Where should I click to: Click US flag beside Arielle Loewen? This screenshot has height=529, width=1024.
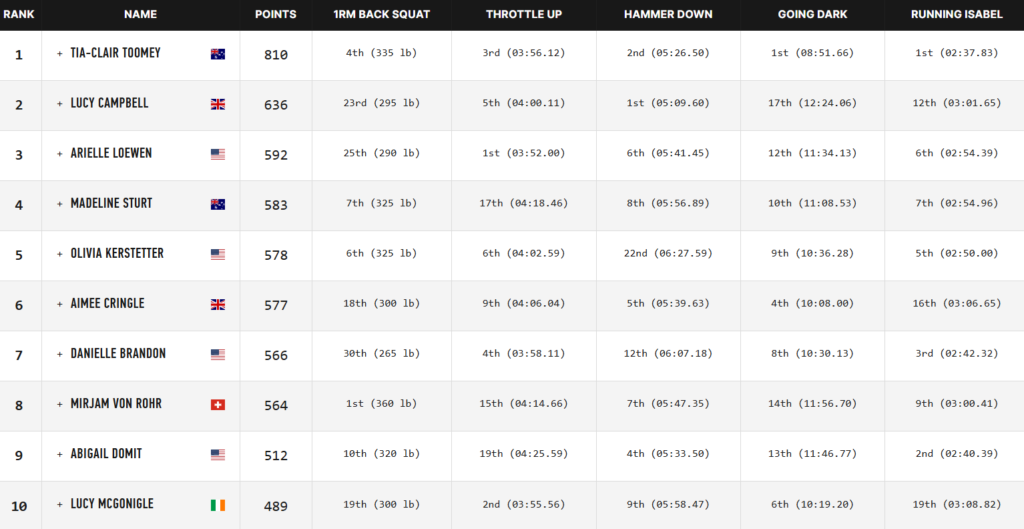pos(217,154)
